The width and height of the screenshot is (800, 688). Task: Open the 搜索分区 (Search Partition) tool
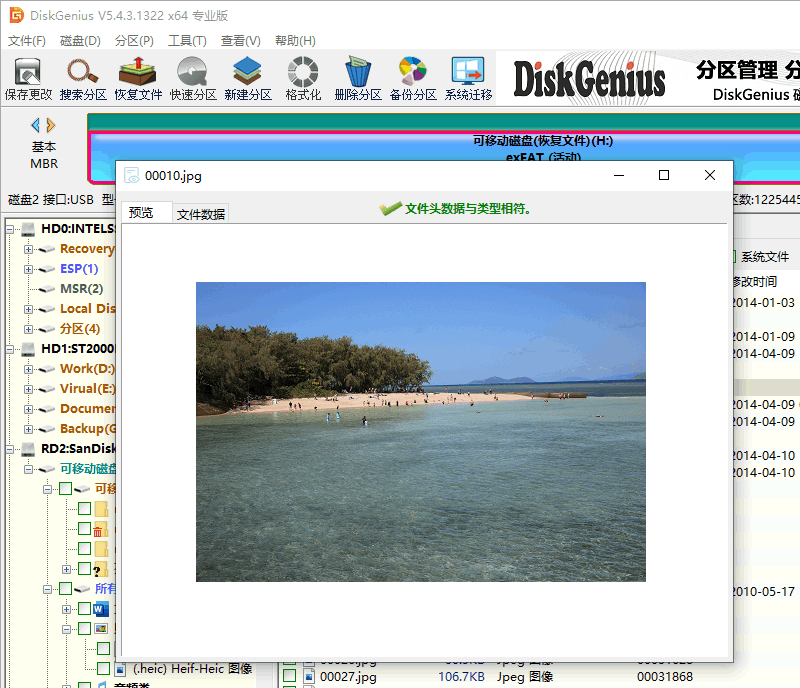pyautogui.click(x=80, y=75)
